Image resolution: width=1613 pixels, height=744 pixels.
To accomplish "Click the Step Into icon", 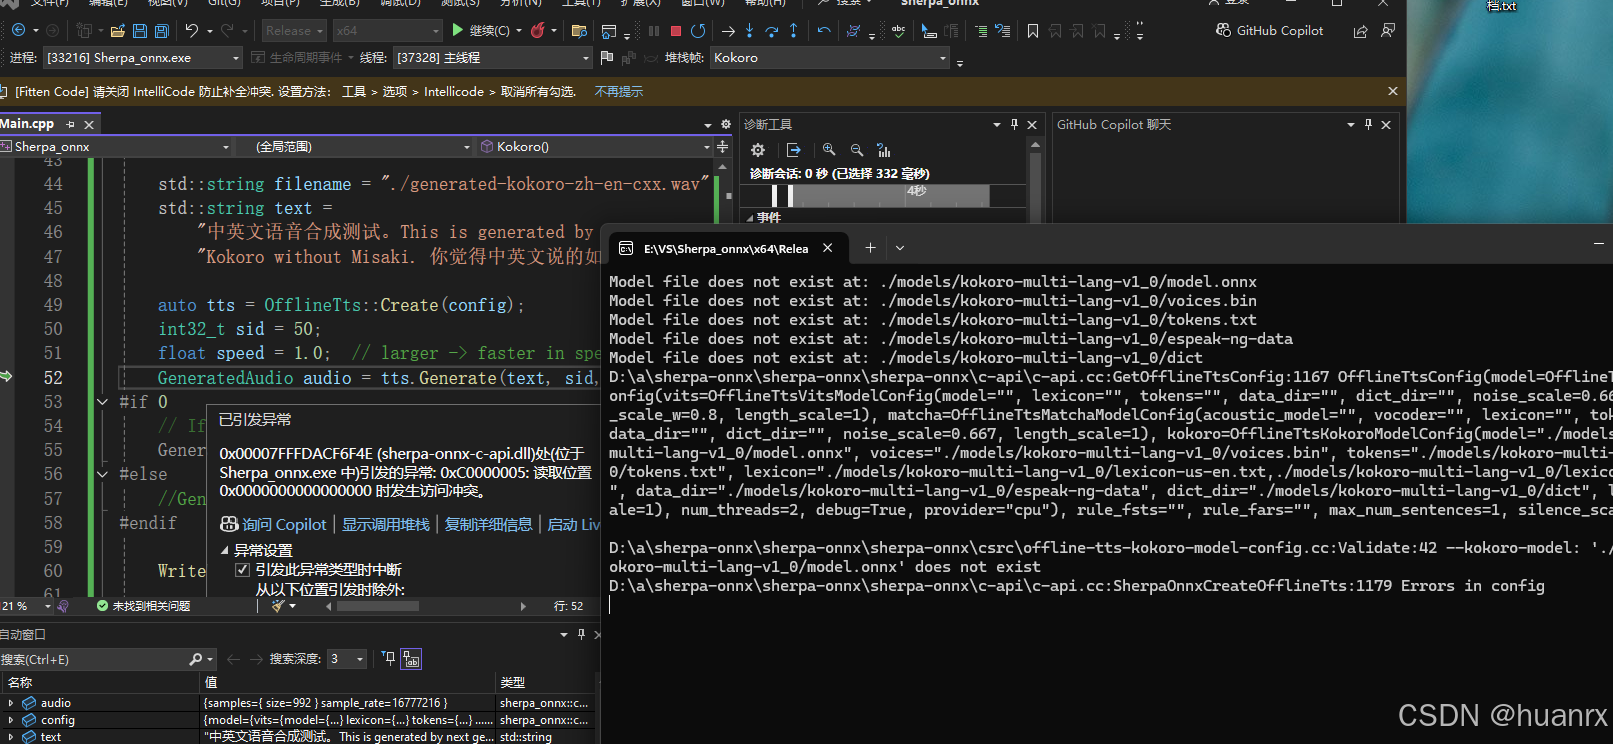I will 749,31.
